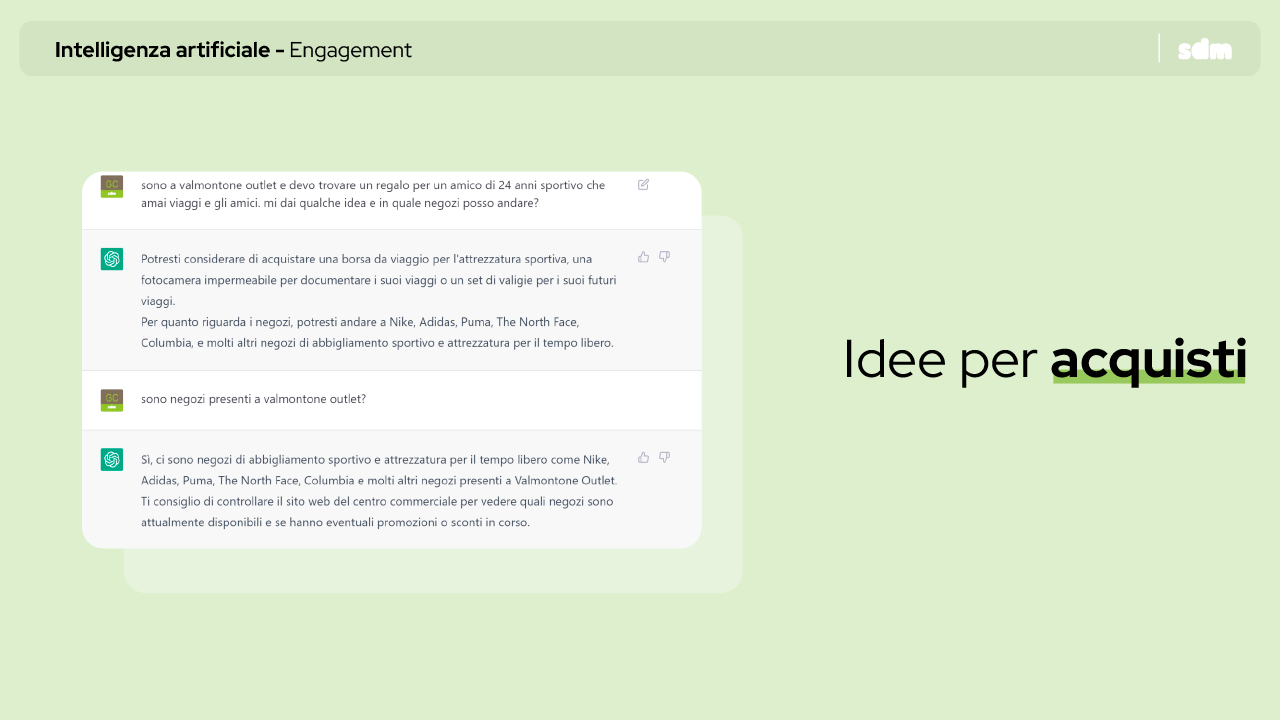
Task: Click the edit icon on the first user message
Action: [x=643, y=184]
